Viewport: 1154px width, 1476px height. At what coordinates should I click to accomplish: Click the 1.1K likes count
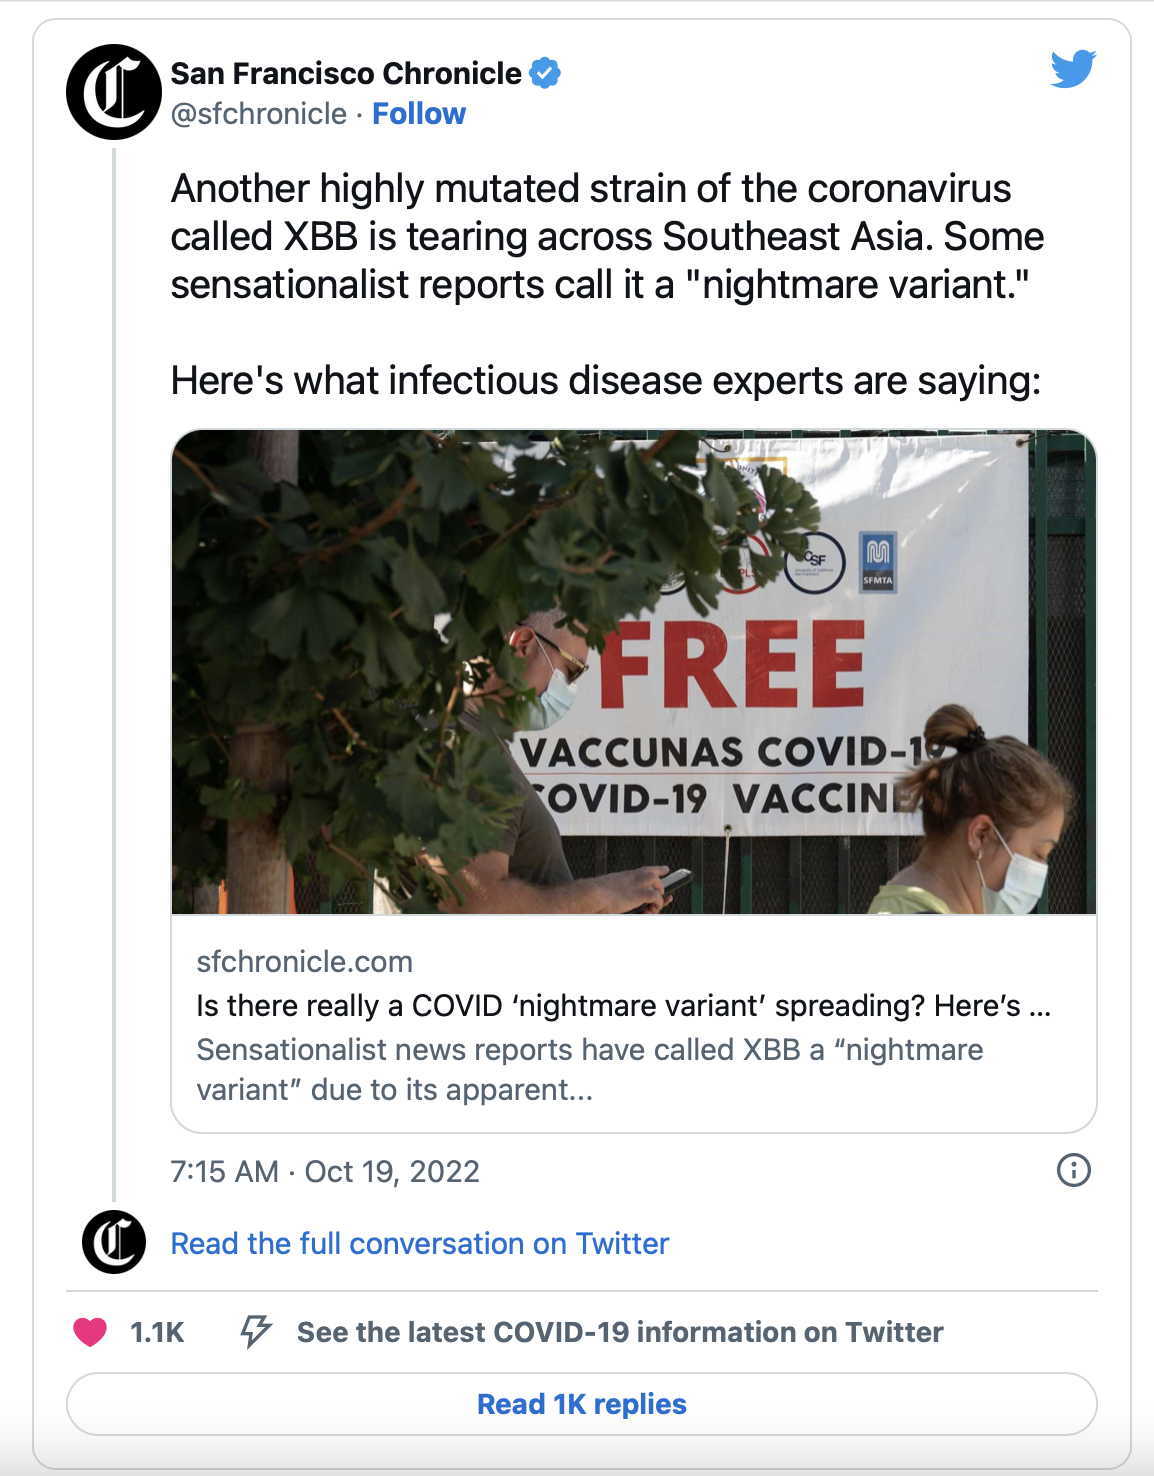click(157, 1332)
